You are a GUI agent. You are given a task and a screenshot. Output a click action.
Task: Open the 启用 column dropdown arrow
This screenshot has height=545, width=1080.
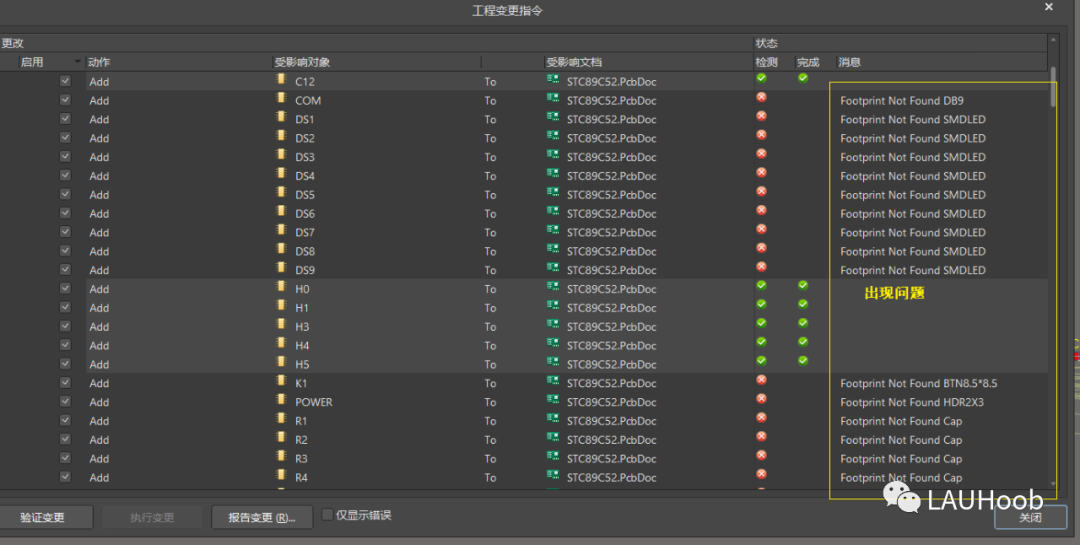[78, 62]
